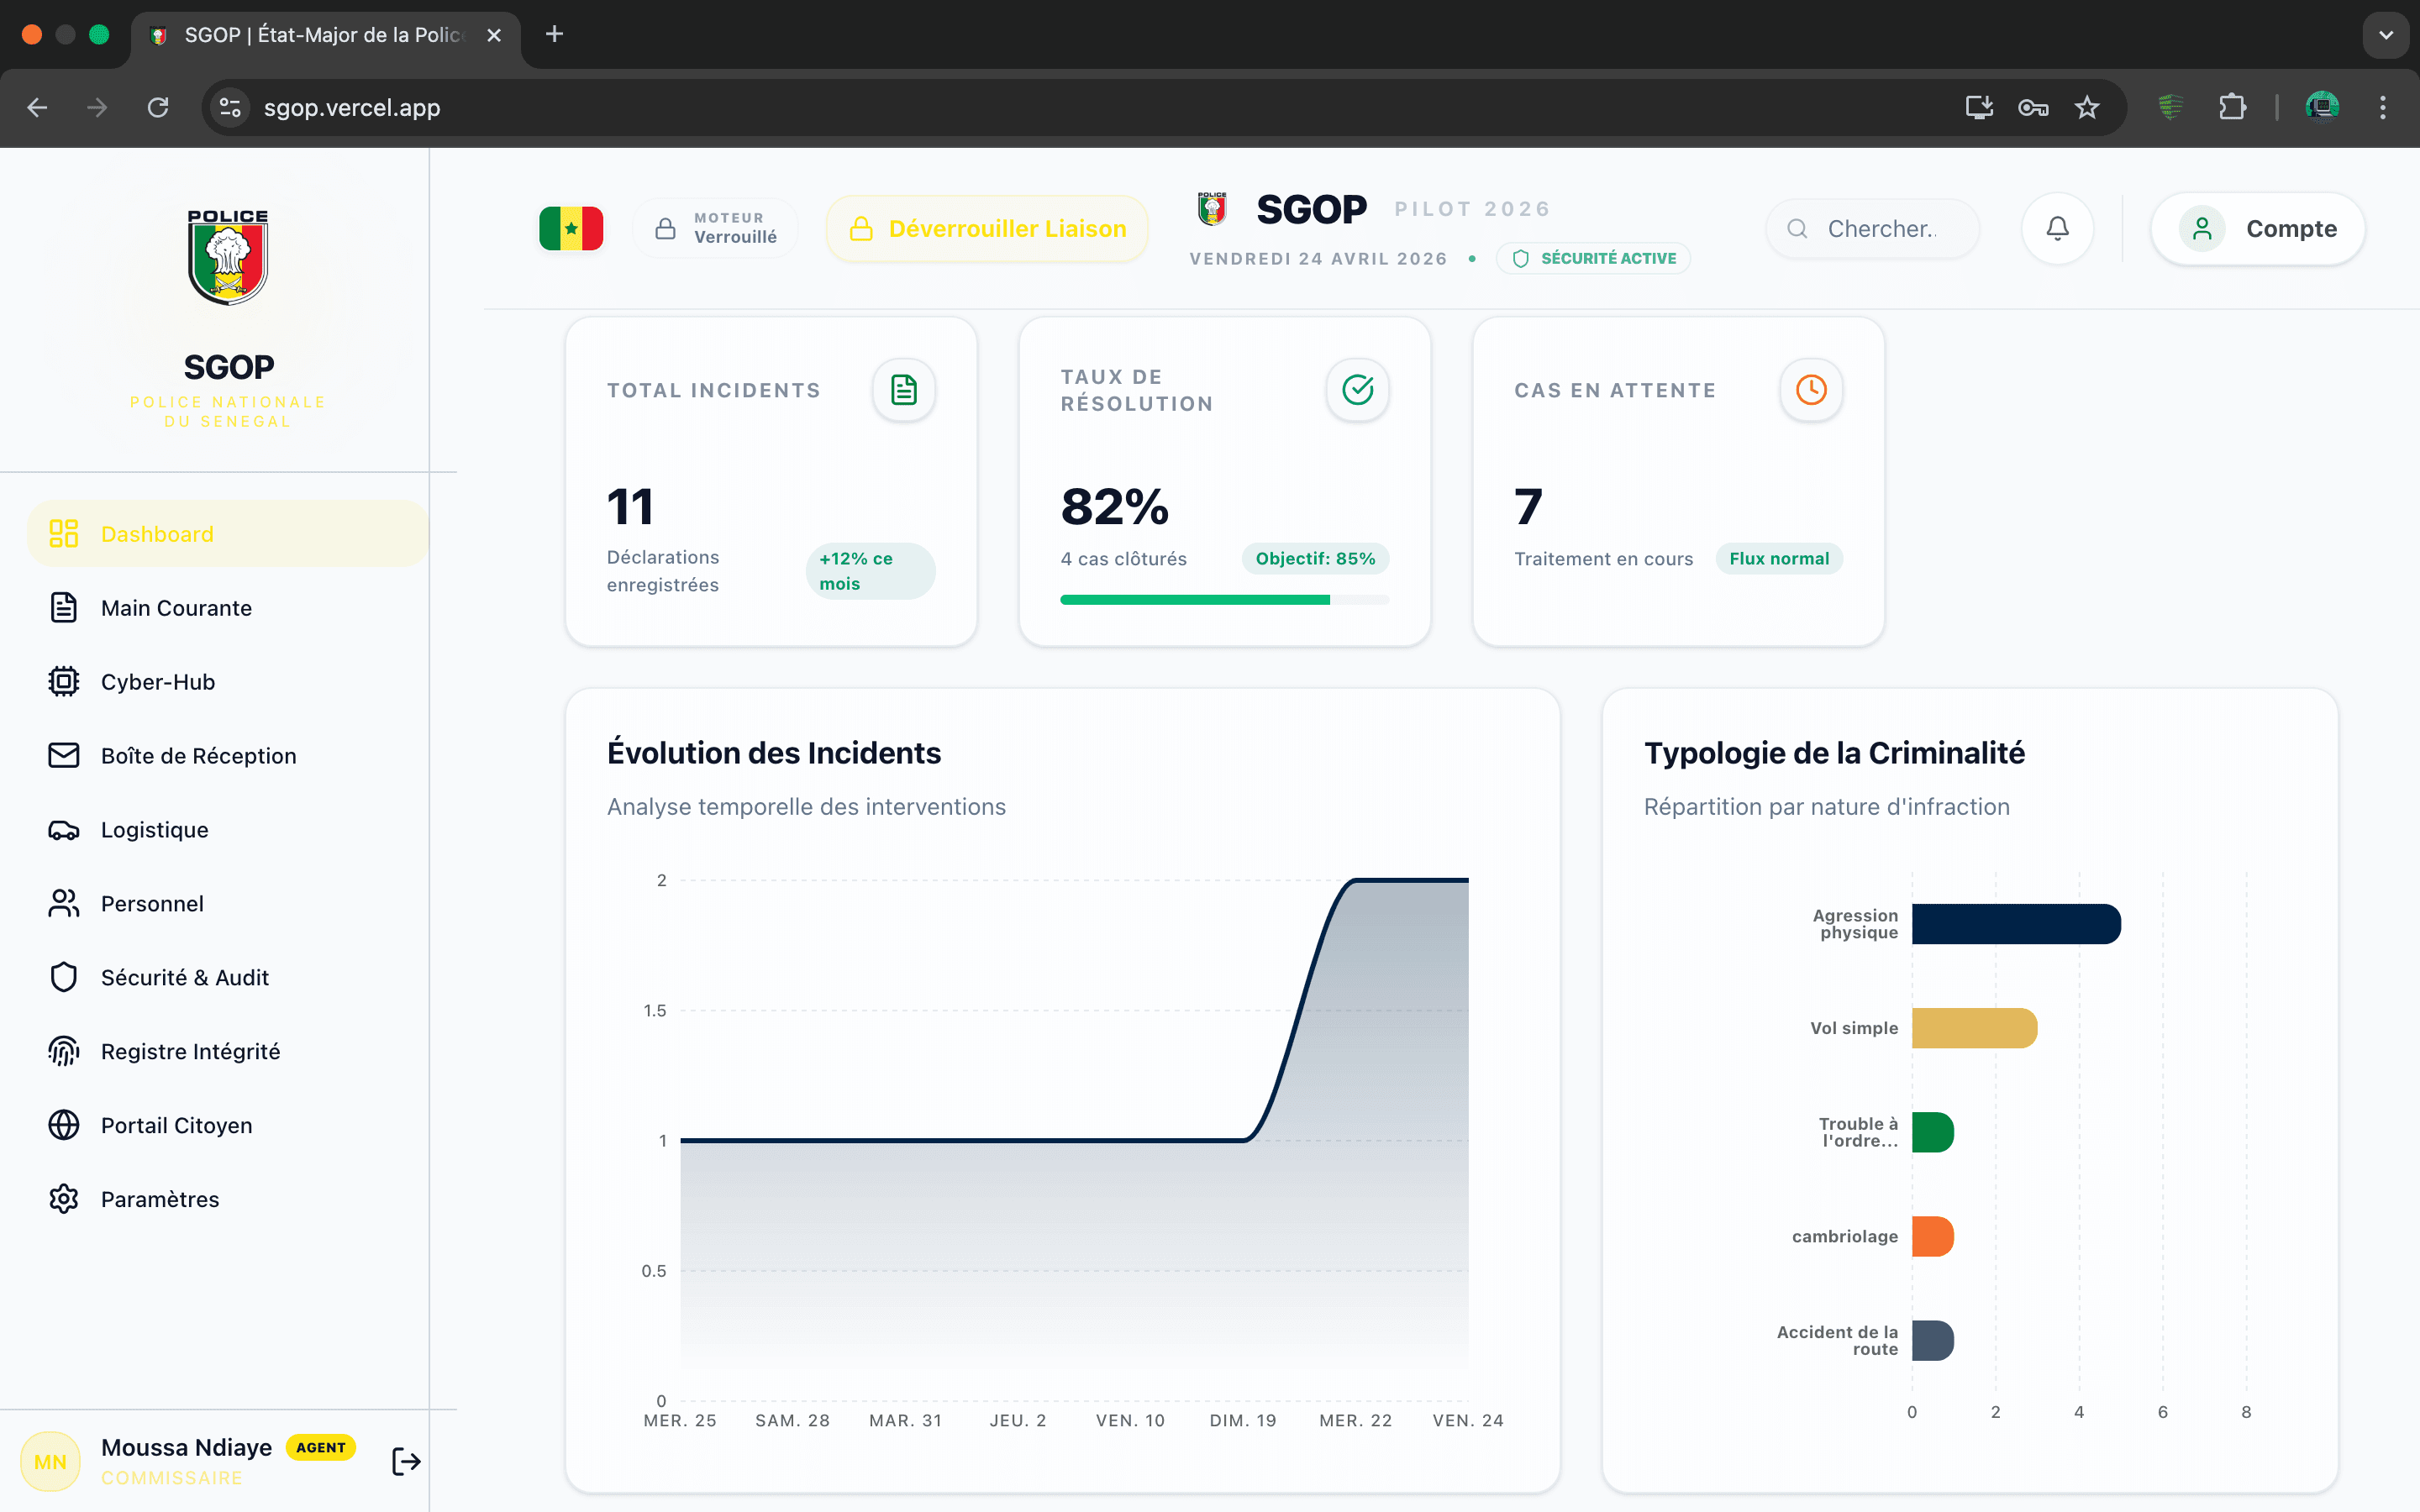The height and width of the screenshot is (1512, 2420).
Task: Open Boîte de Réception
Action: pos(228,756)
